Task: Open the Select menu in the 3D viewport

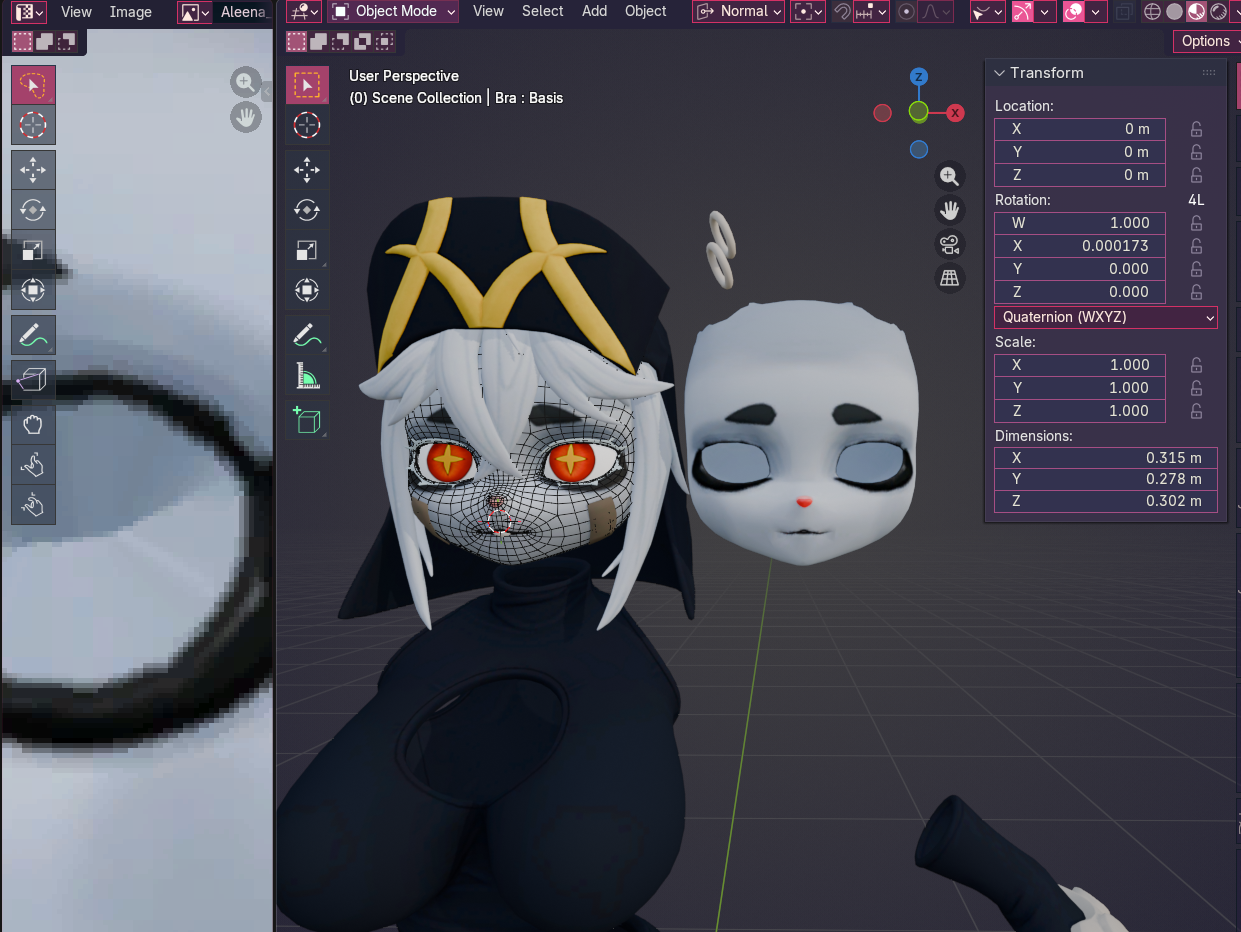Action: pyautogui.click(x=543, y=11)
